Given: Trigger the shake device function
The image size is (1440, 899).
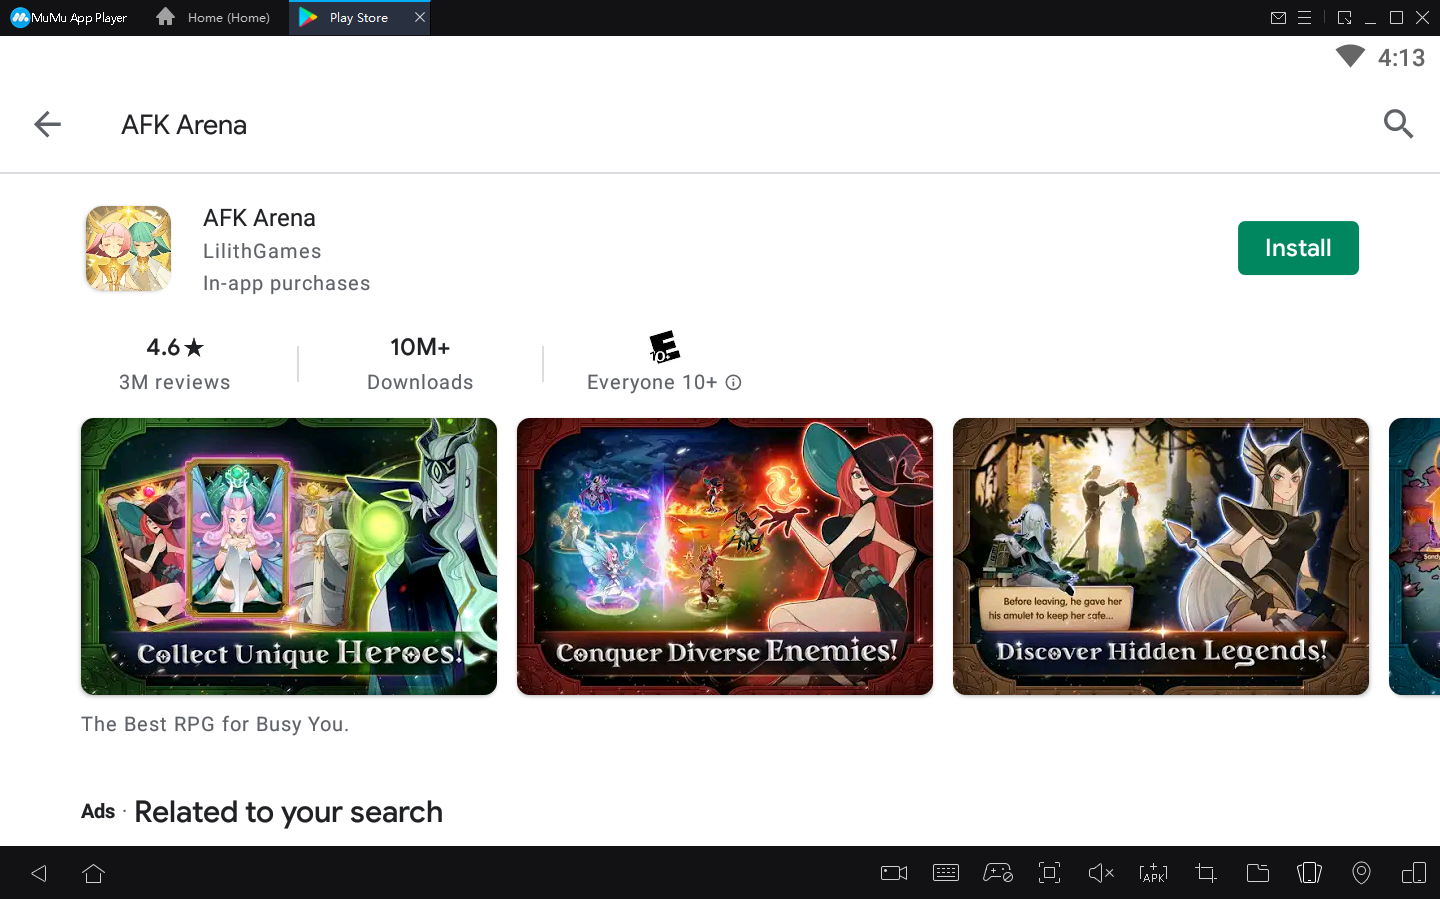Looking at the screenshot, I should coord(1309,873).
